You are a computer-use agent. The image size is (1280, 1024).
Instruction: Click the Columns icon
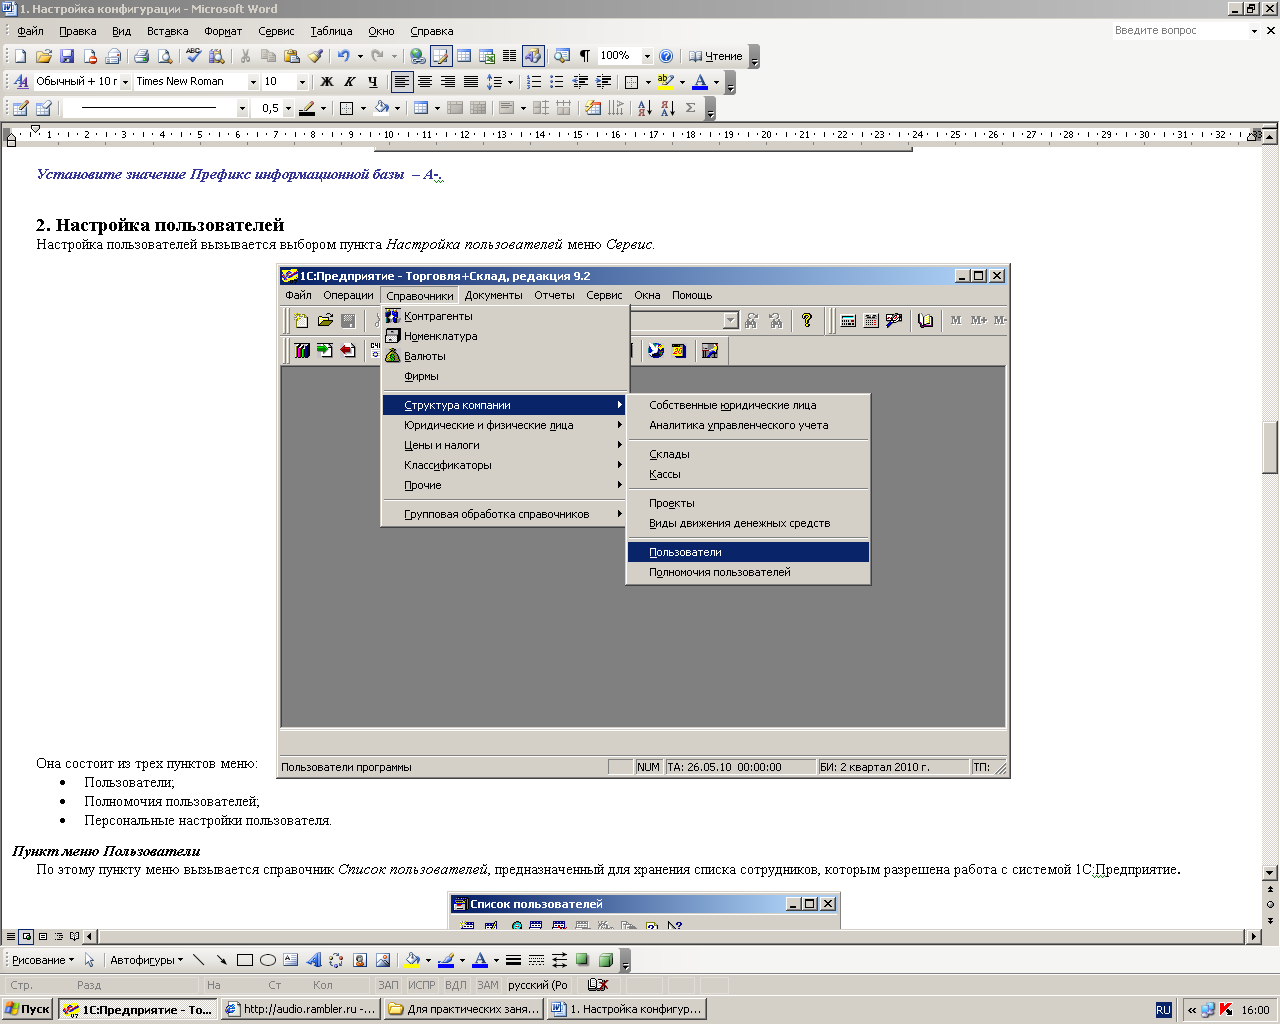[x=510, y=56]
